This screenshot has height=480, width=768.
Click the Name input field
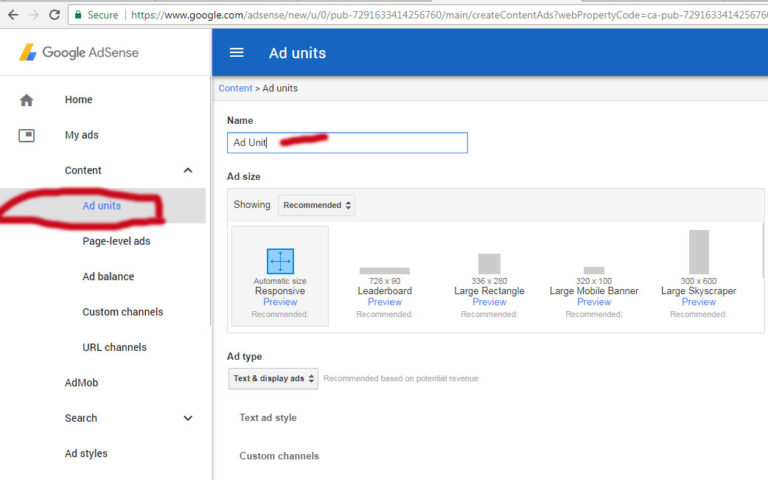pyautogui.click(x=347, y=143)
